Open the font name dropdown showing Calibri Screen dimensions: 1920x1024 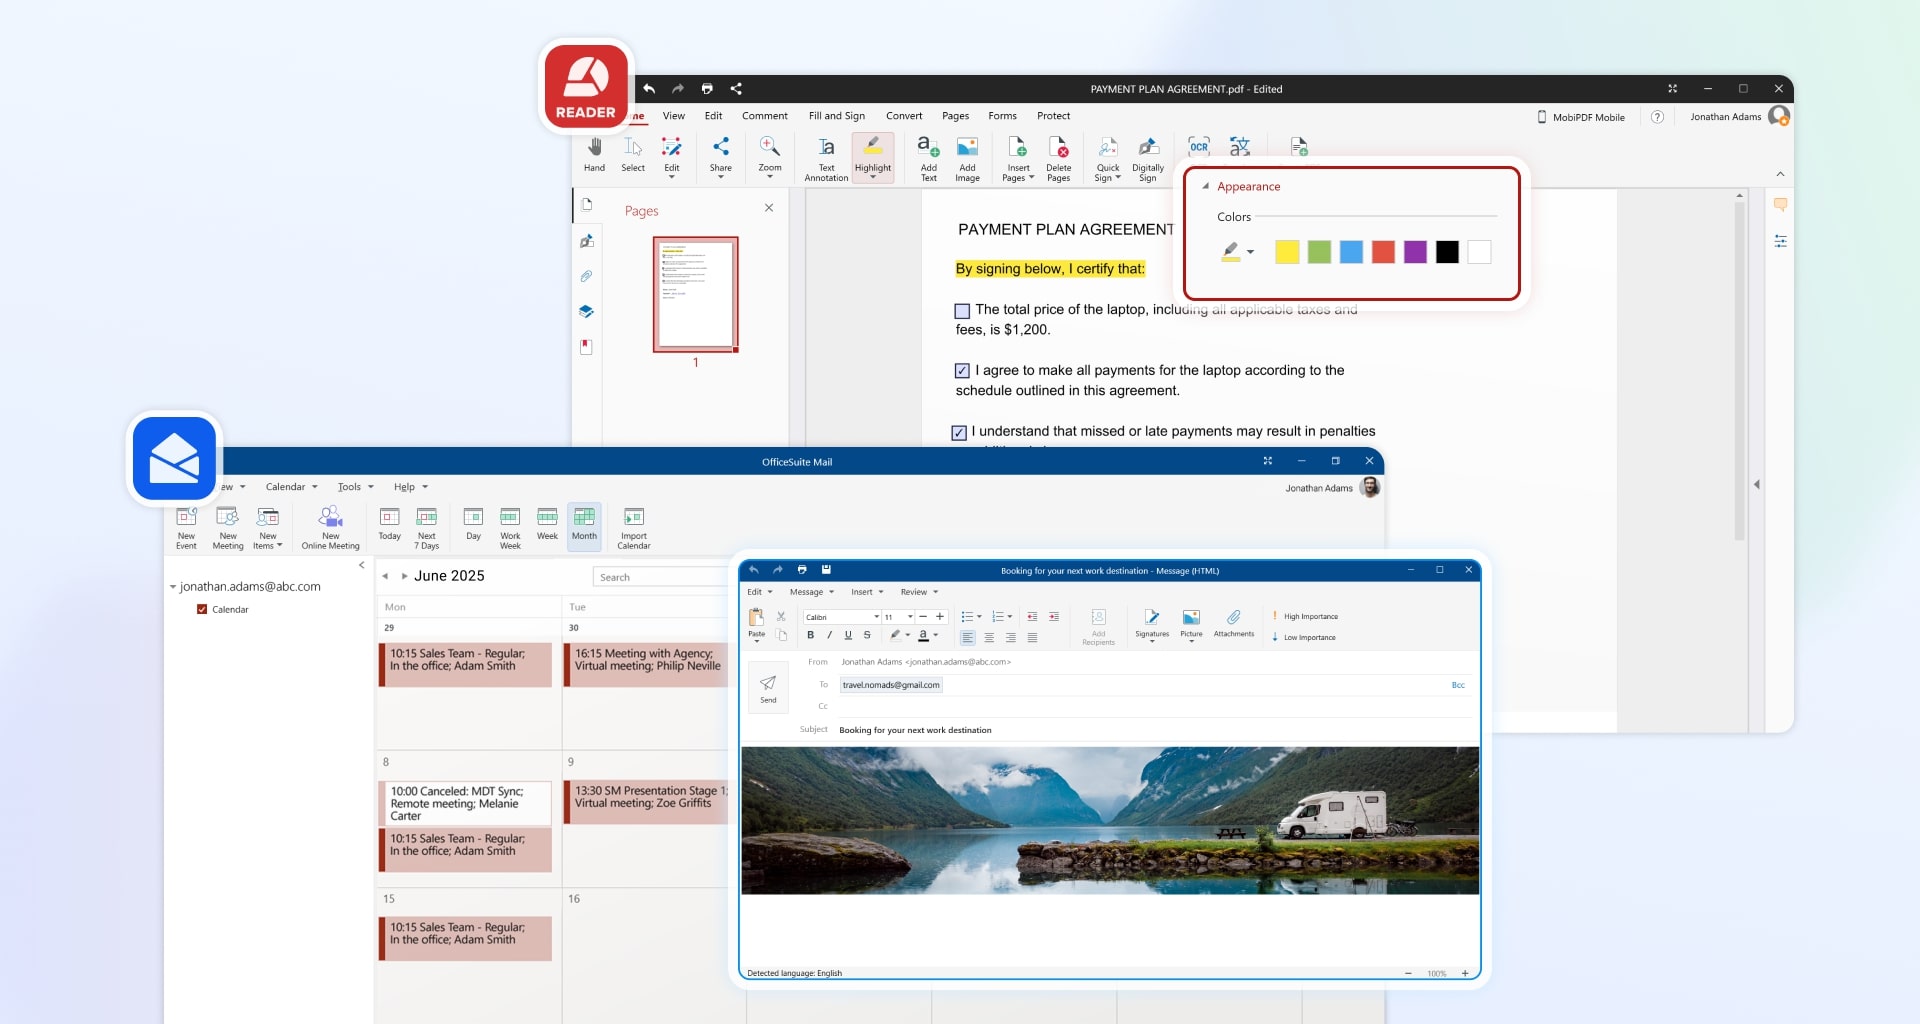click(x=876, y=617)
